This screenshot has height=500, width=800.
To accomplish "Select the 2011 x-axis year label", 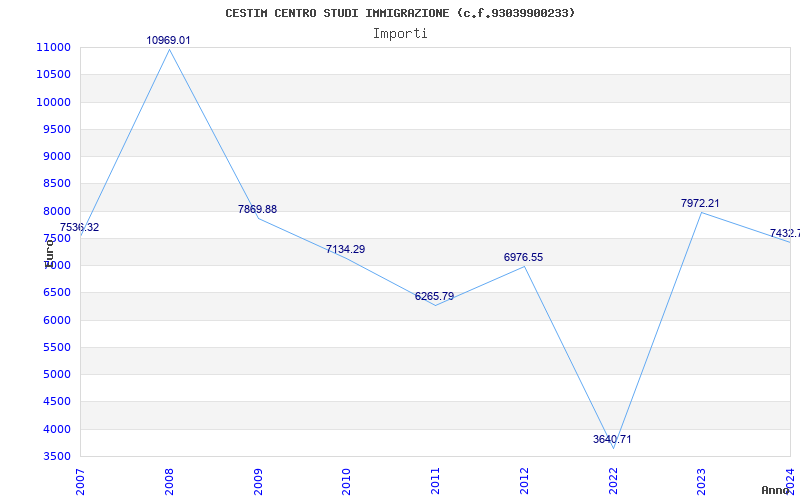I will tap(435, 481).
